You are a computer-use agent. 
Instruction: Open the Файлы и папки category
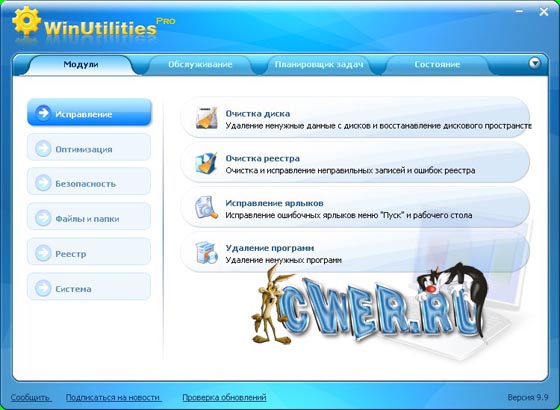(89, 217)
